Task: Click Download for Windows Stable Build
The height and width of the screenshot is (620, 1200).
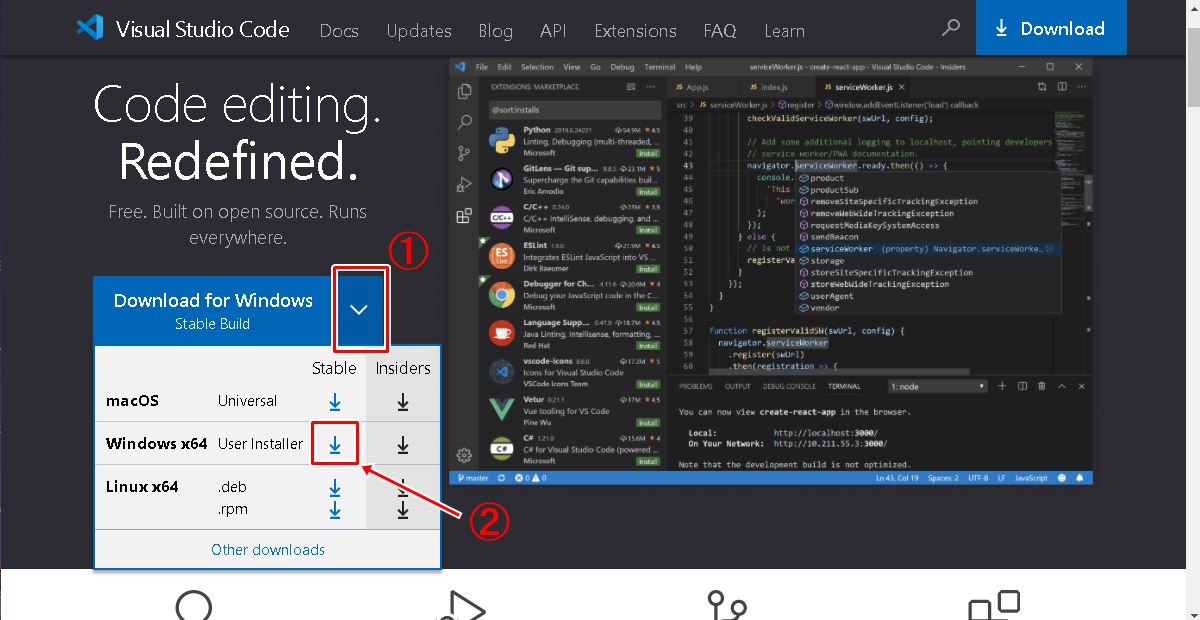Action: tap(213, 310)
